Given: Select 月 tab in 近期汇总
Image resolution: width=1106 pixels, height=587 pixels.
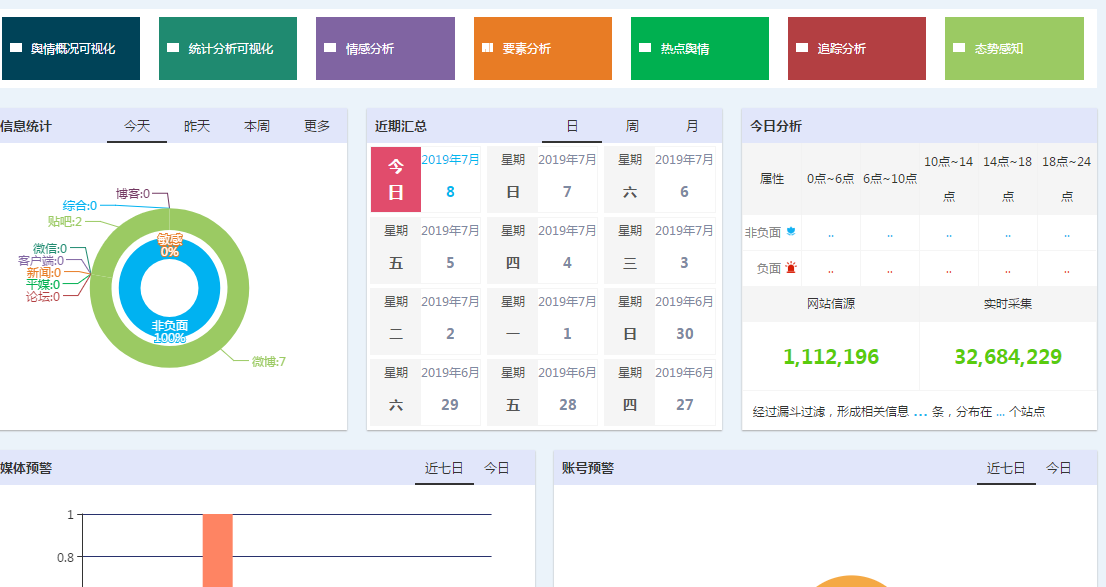Looking at the screenshot, I should [x=692, y=126].
